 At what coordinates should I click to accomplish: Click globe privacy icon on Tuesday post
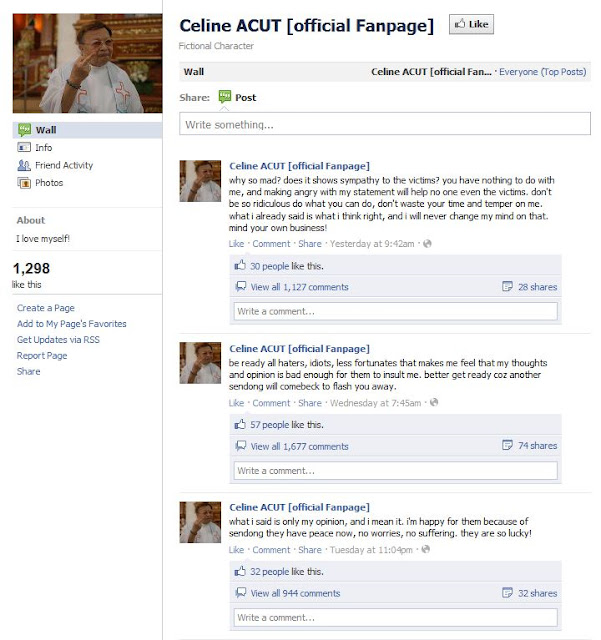(425, 549)
